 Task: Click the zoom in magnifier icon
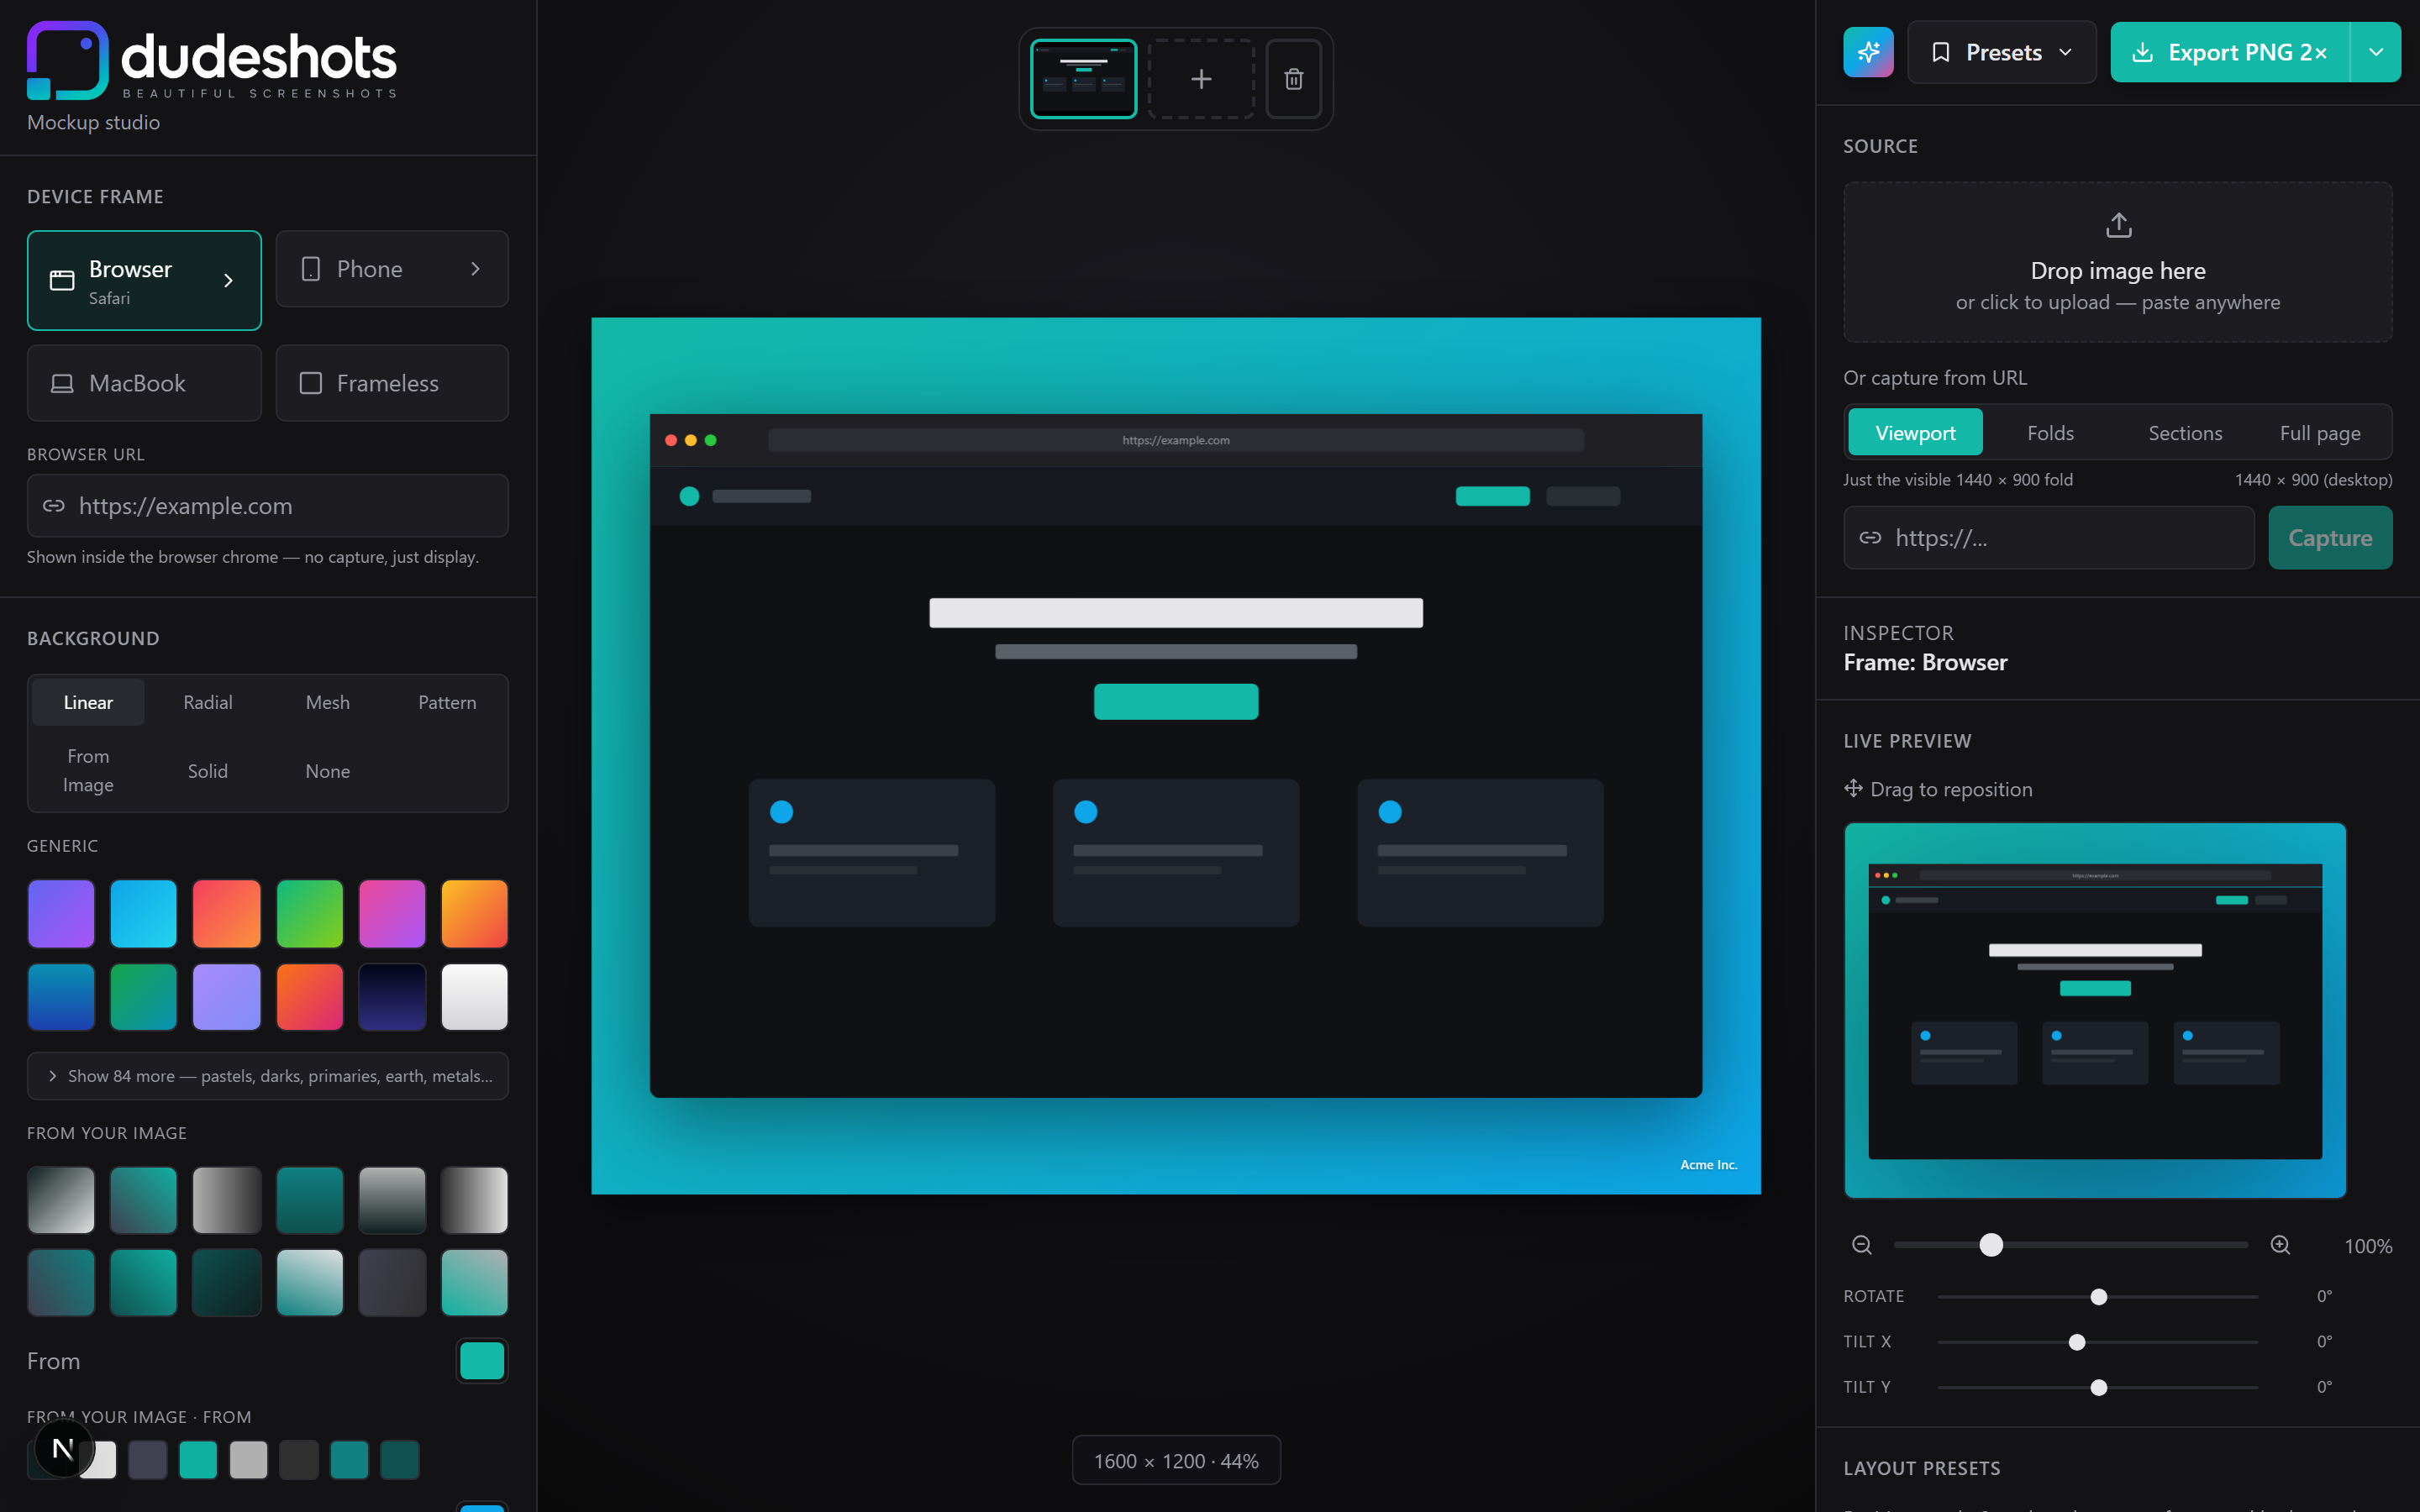click(2280, 1245)
